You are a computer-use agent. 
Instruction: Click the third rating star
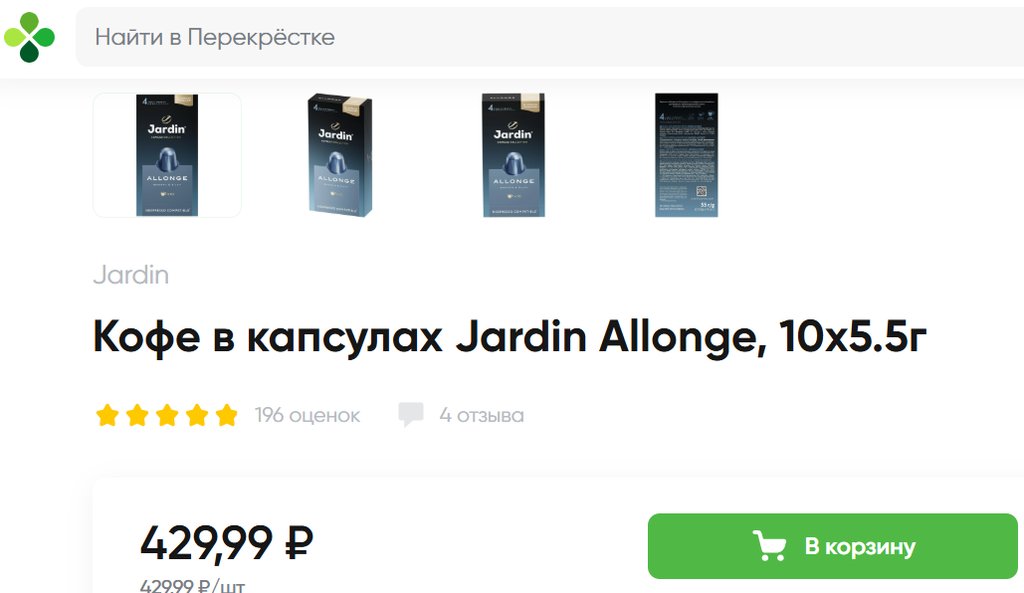pyautogui.click(x=167, y=415)
